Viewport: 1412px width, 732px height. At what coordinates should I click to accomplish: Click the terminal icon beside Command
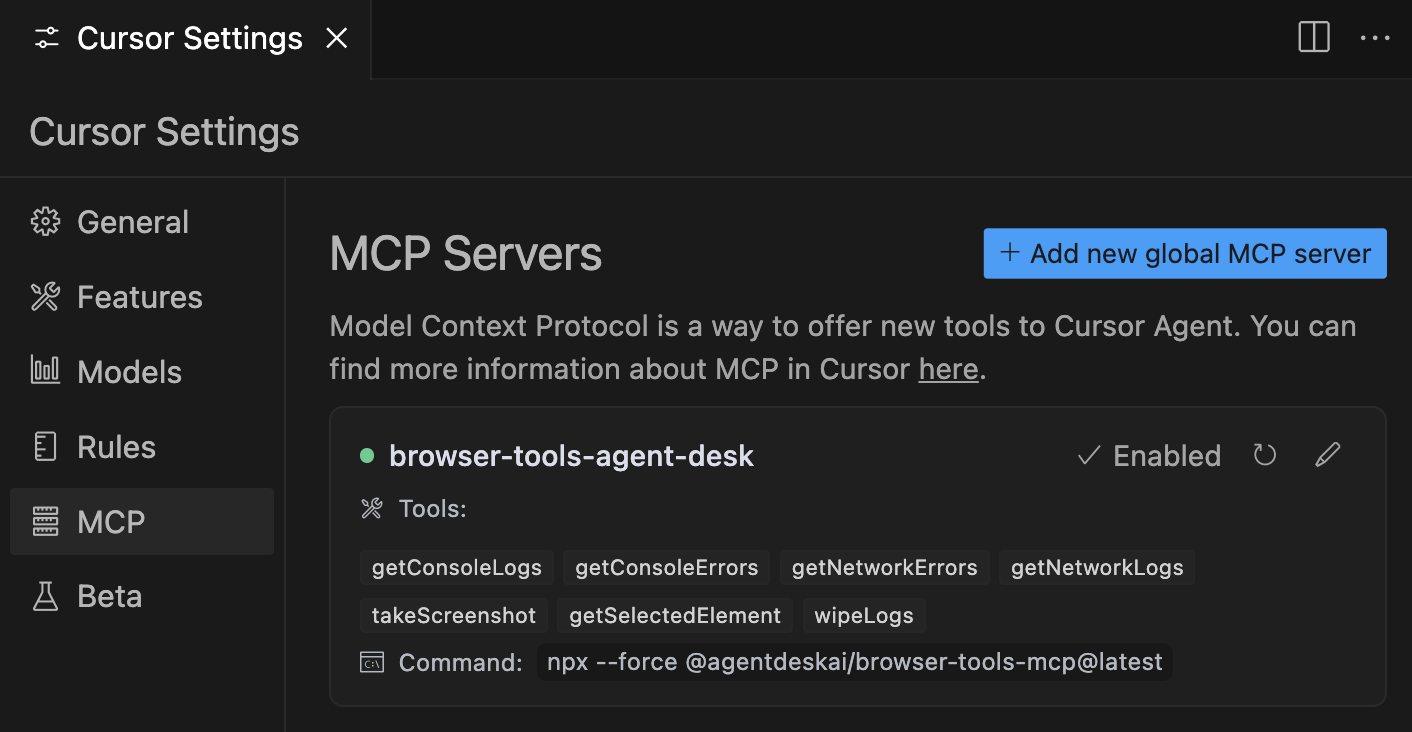(x=371, y=662)
